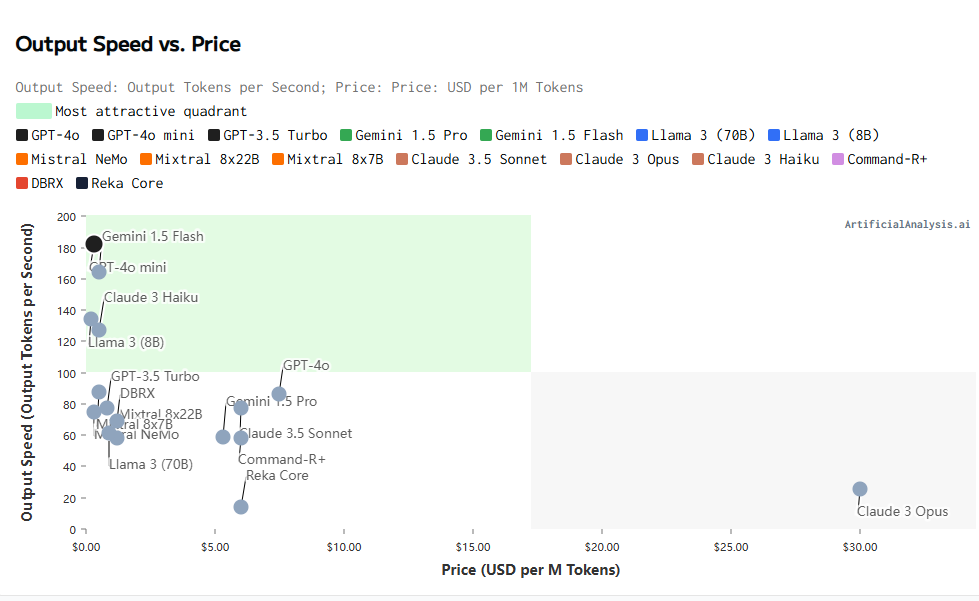Click the Claude 3 Opus data point

860,489
